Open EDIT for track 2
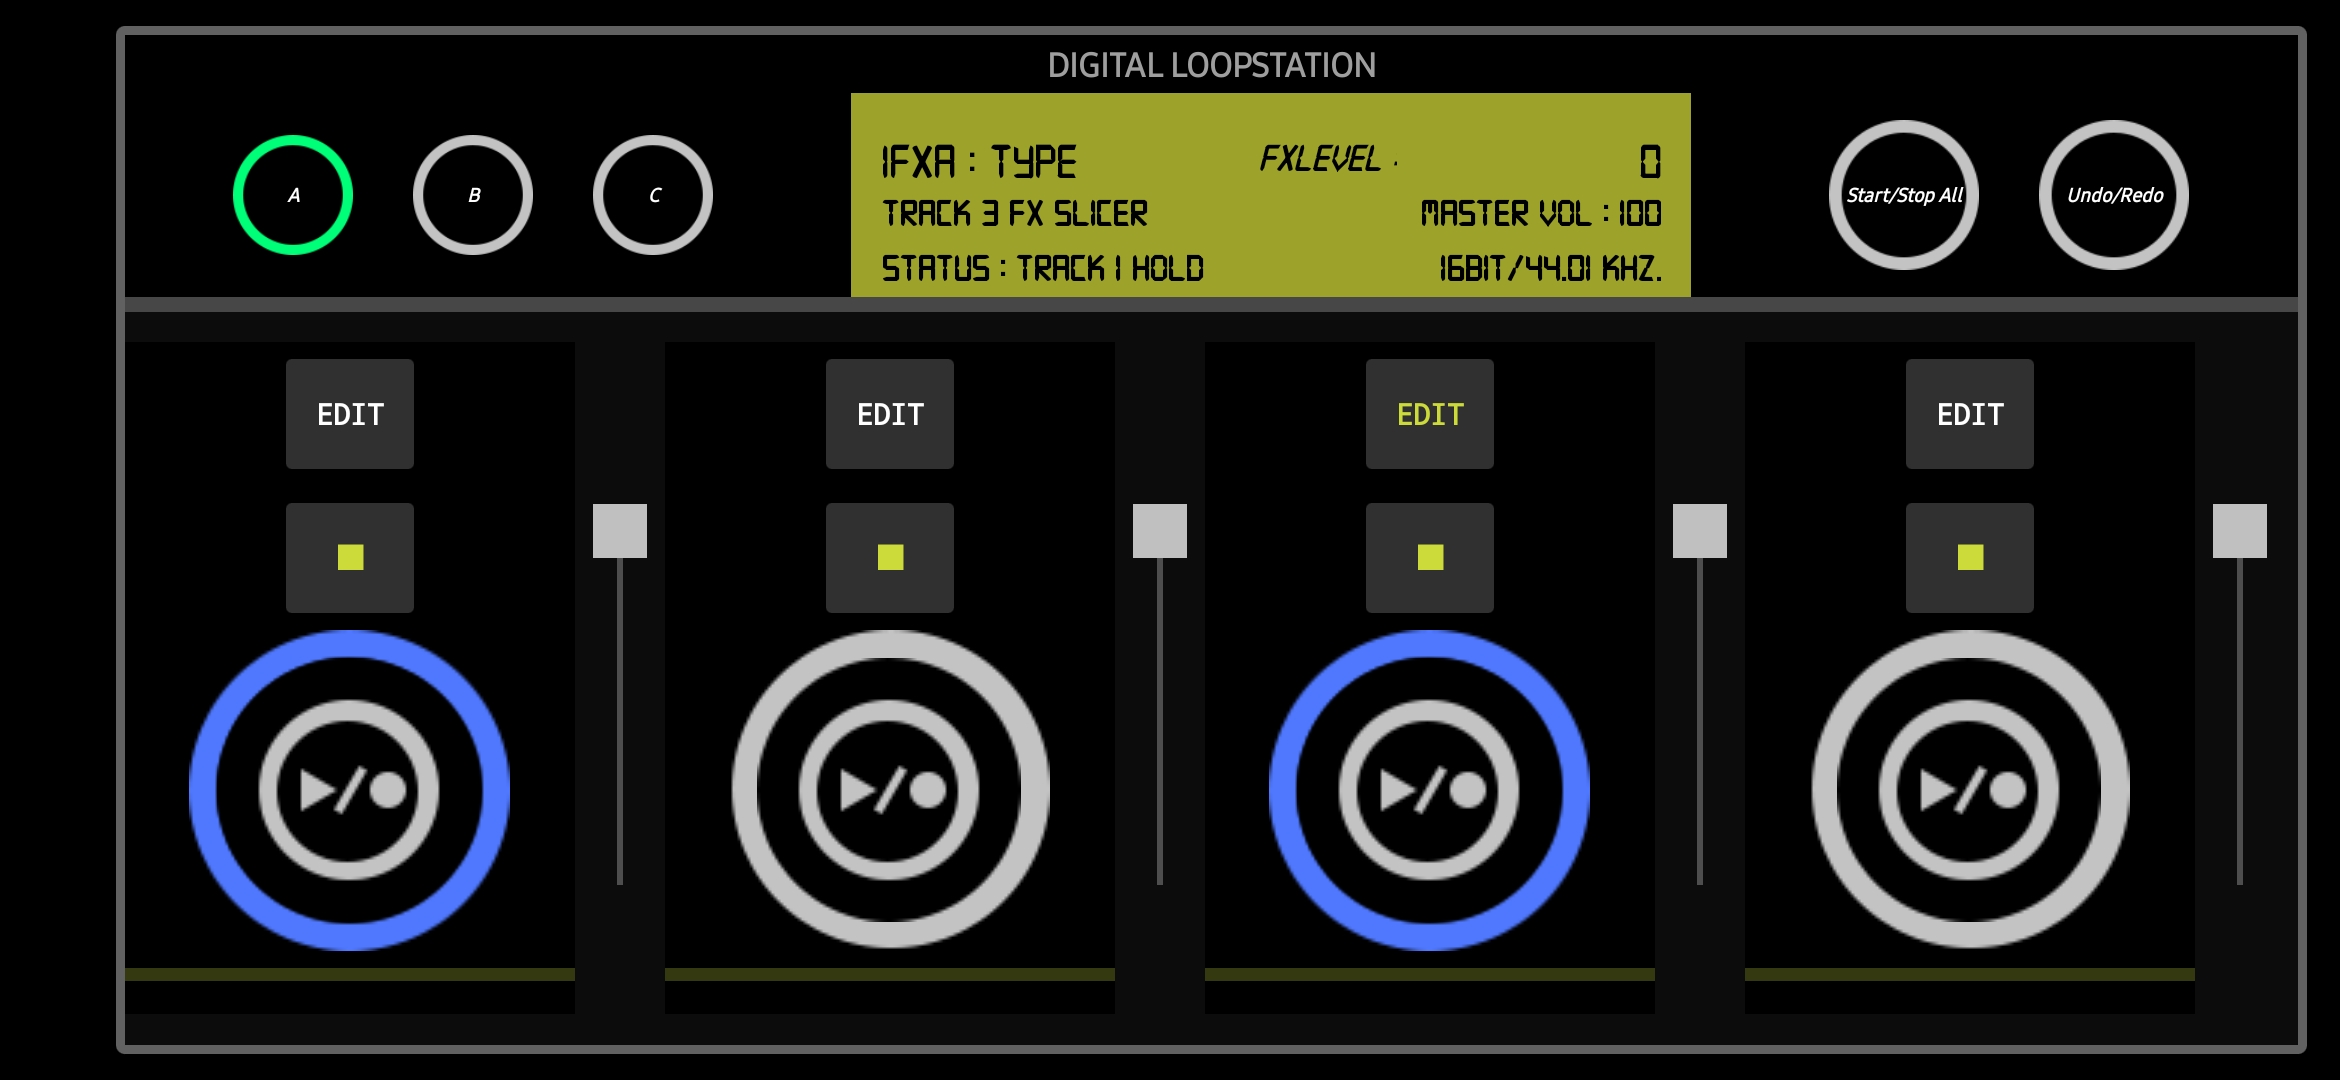This screenshot has height=1080, width=2340. coord(890,414)
